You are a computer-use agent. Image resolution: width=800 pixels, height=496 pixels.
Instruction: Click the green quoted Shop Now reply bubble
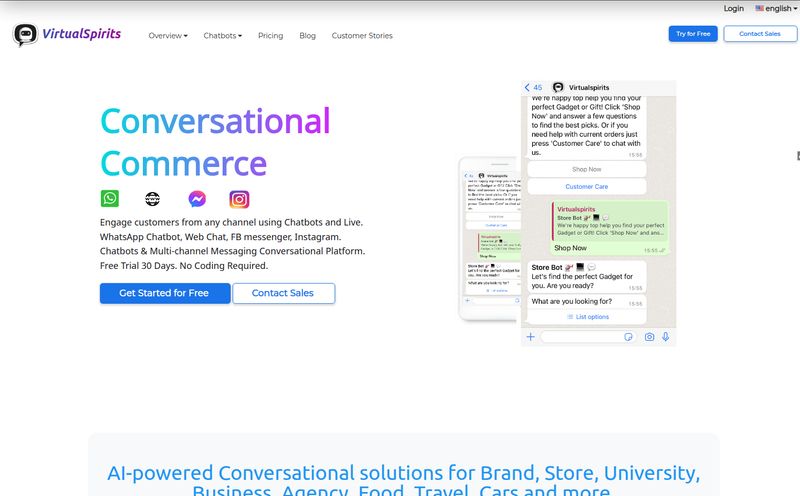pos(610,228)
